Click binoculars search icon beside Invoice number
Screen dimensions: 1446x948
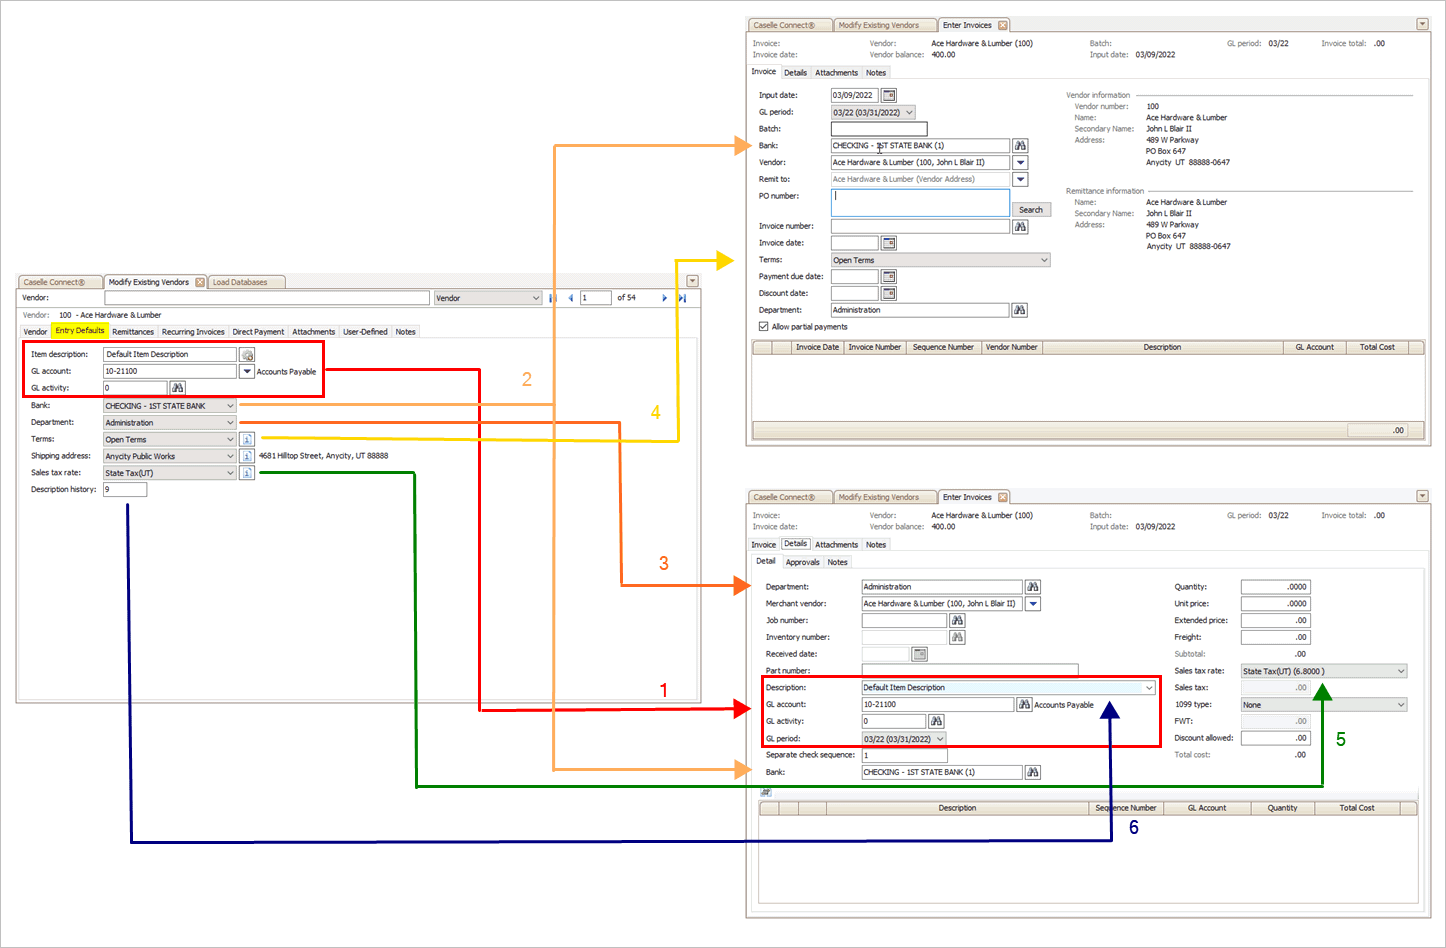(x=1020, y=227)
